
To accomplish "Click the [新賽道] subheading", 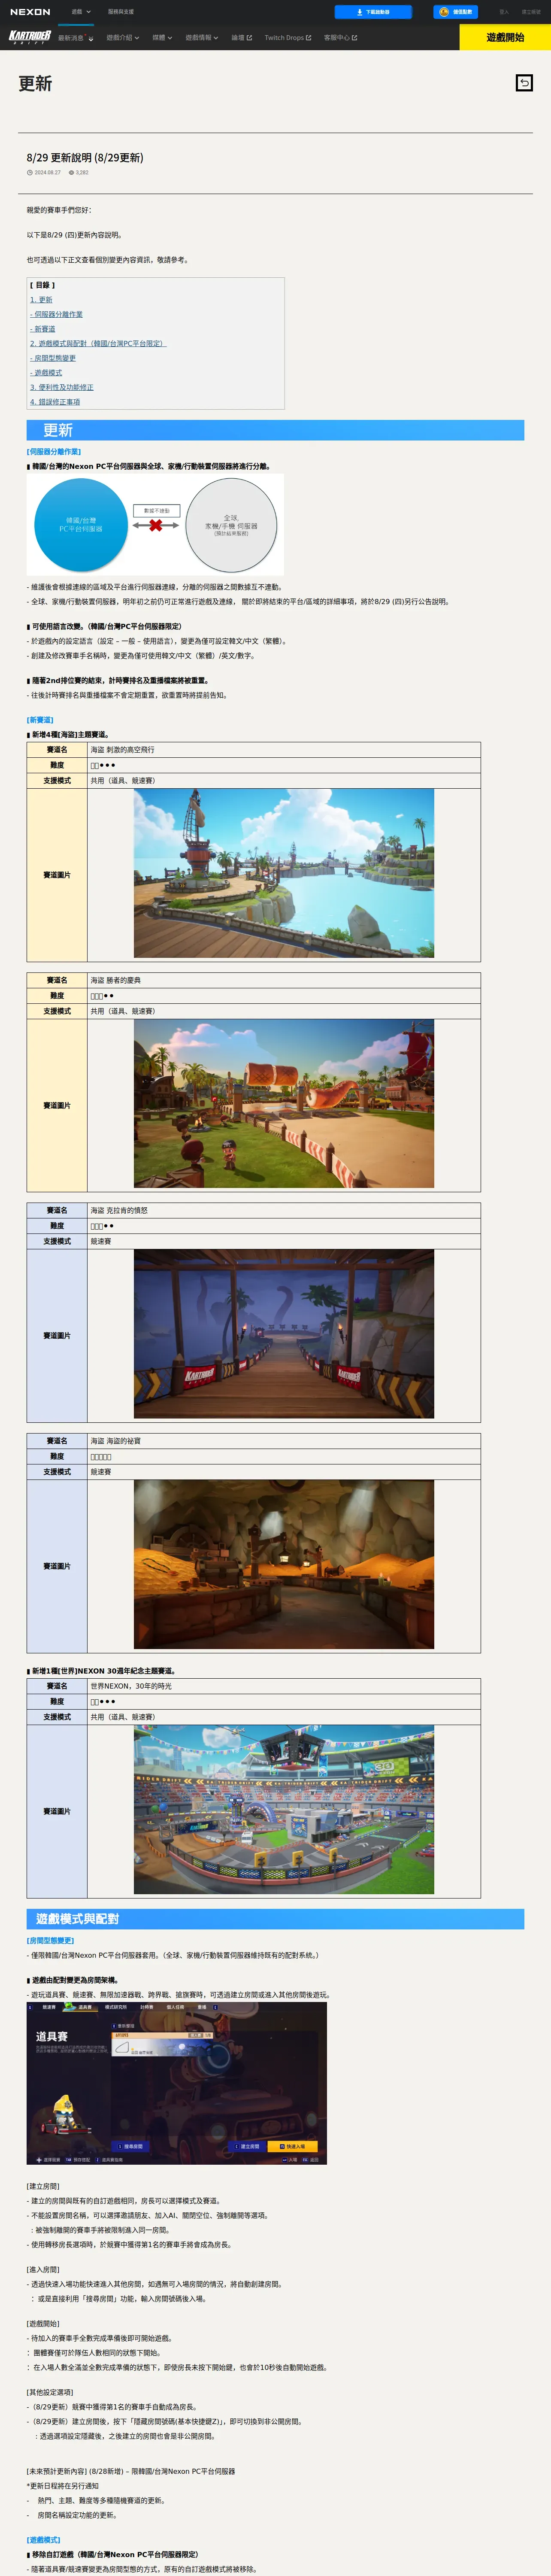I will pos(40,720).
